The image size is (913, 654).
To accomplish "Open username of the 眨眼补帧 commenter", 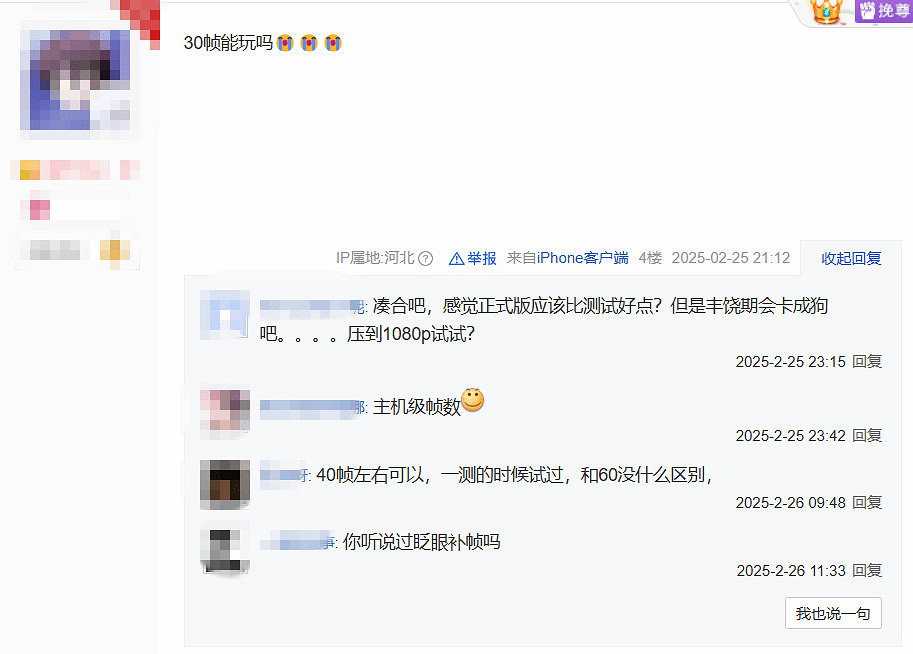I will pos(298,543).
